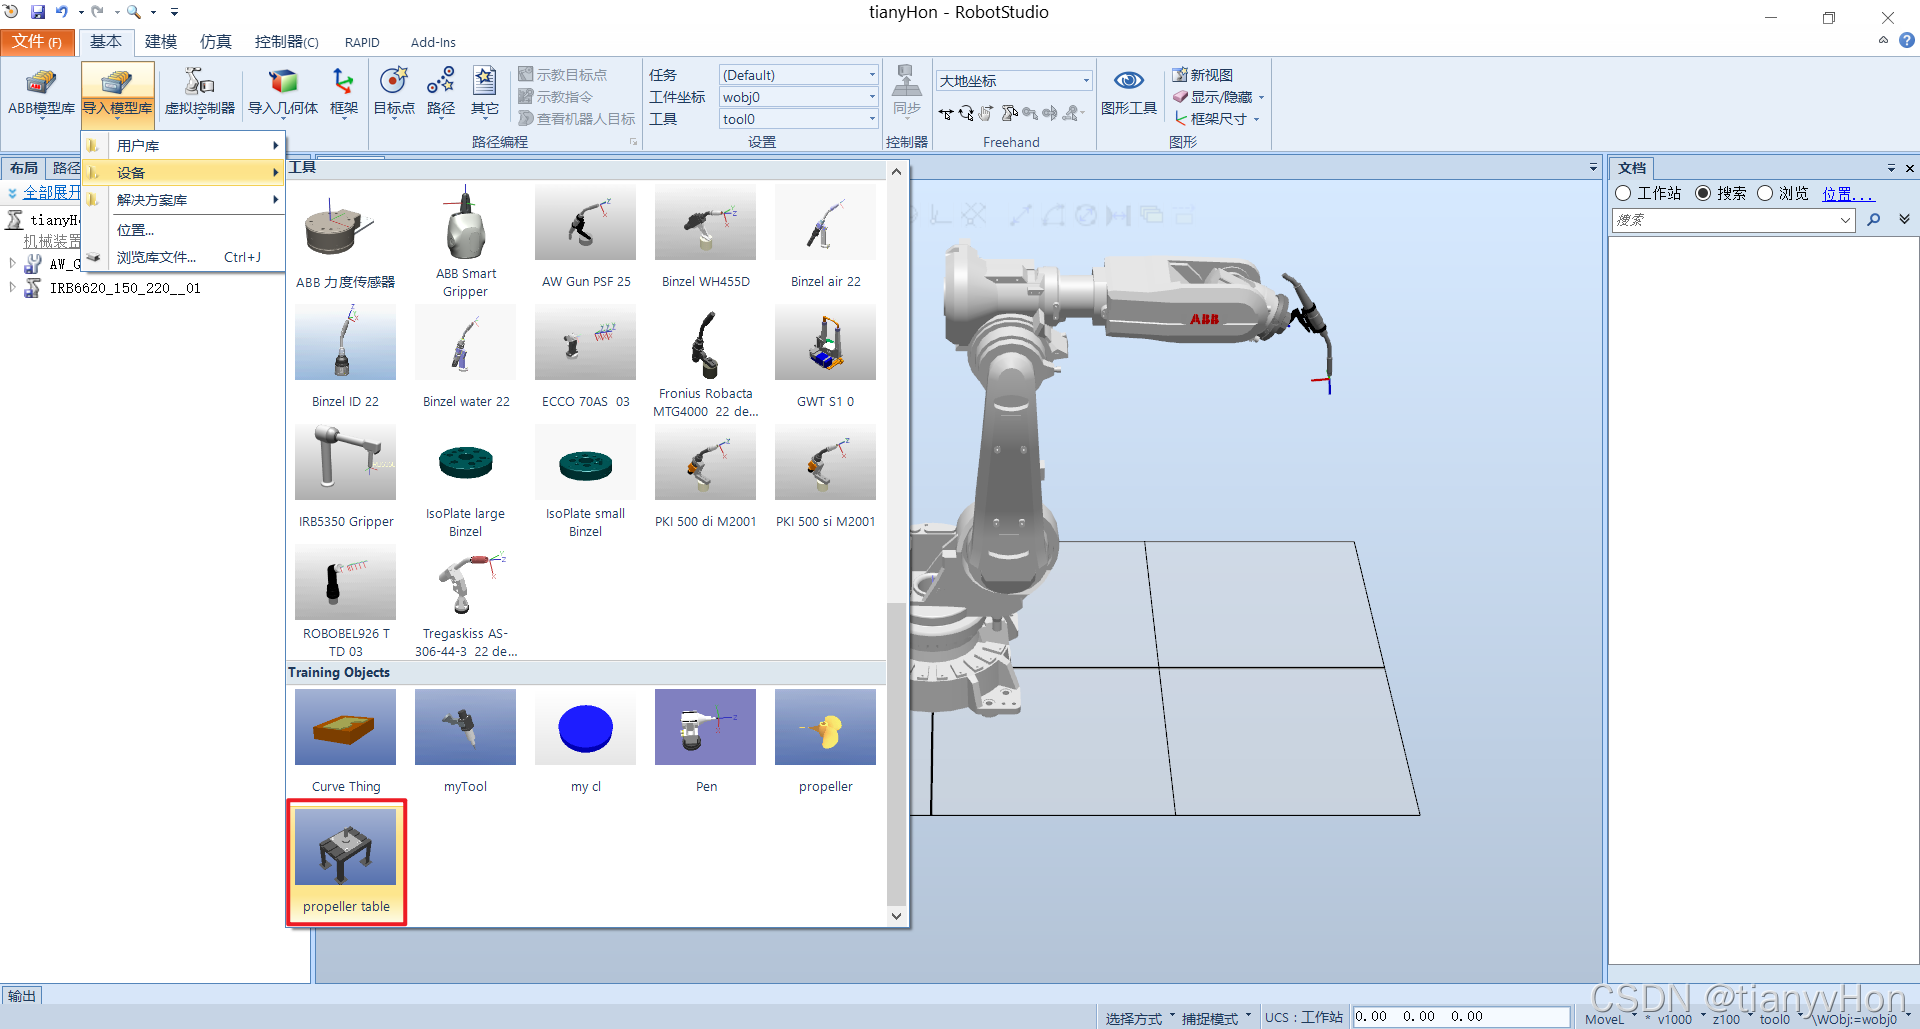Click the 路径 path icon
This screenshot has width=1920, height=1029.
coord(441,93)
